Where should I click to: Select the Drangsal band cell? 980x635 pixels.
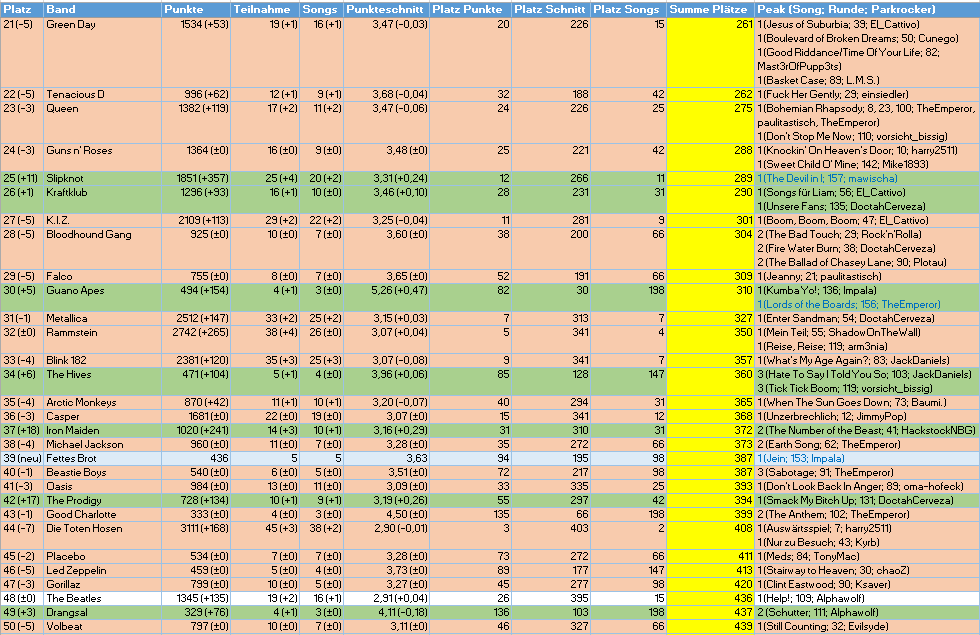(102, 612)
